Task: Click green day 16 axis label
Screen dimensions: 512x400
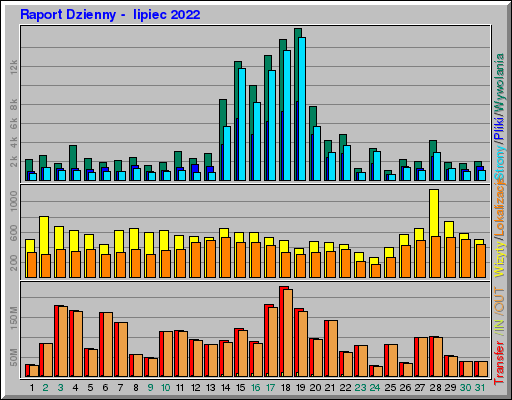Action: 256,388
